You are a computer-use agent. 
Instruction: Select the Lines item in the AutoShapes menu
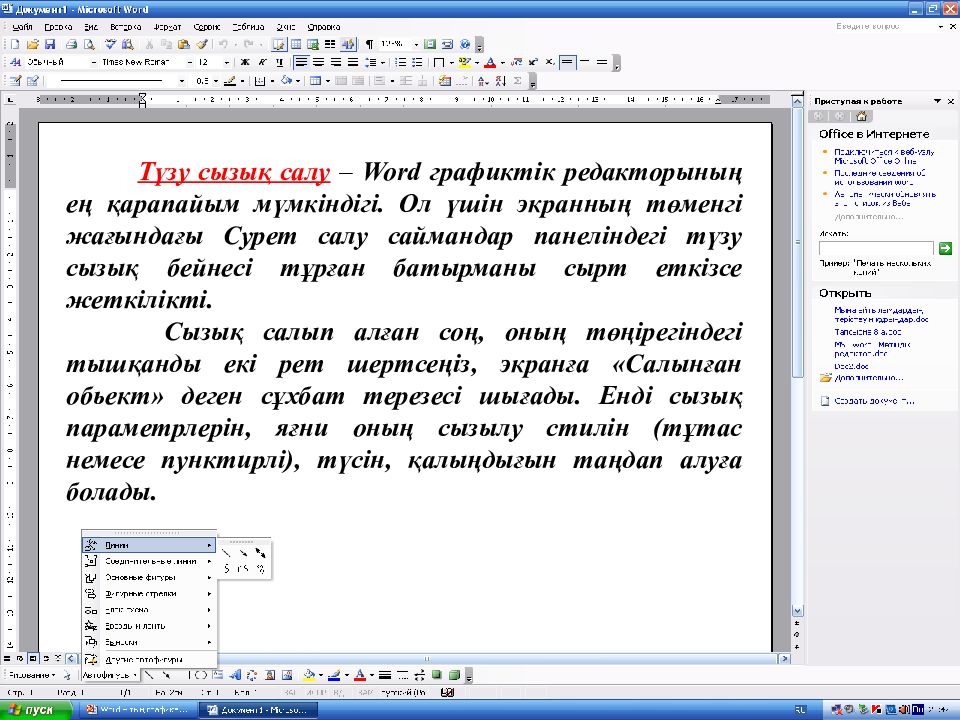click(x=149, y=545)
